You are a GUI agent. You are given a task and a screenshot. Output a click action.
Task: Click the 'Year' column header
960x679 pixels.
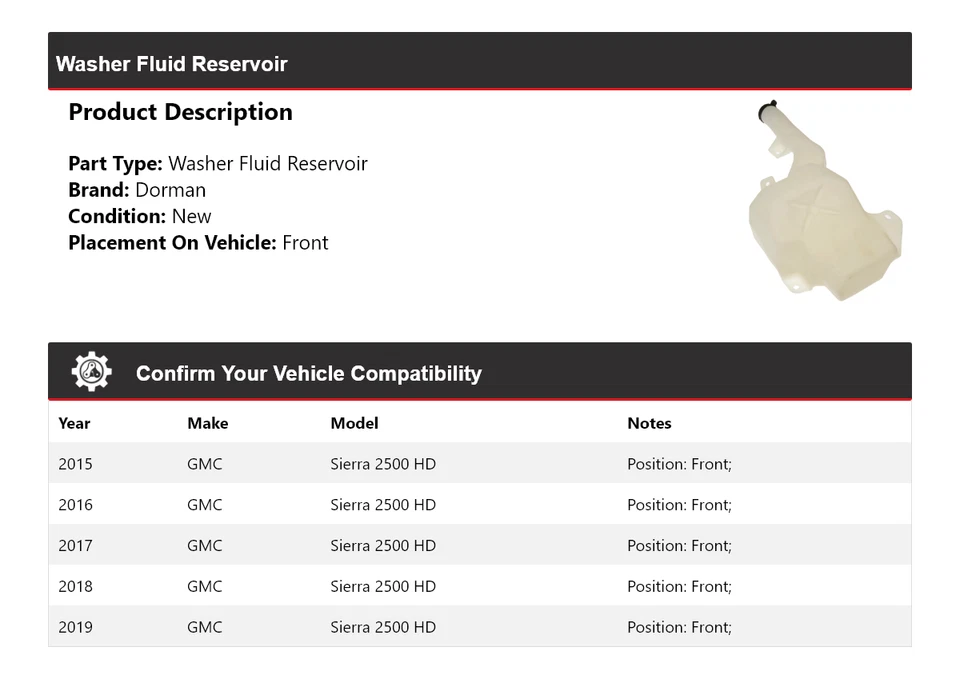tap(74, 423)
